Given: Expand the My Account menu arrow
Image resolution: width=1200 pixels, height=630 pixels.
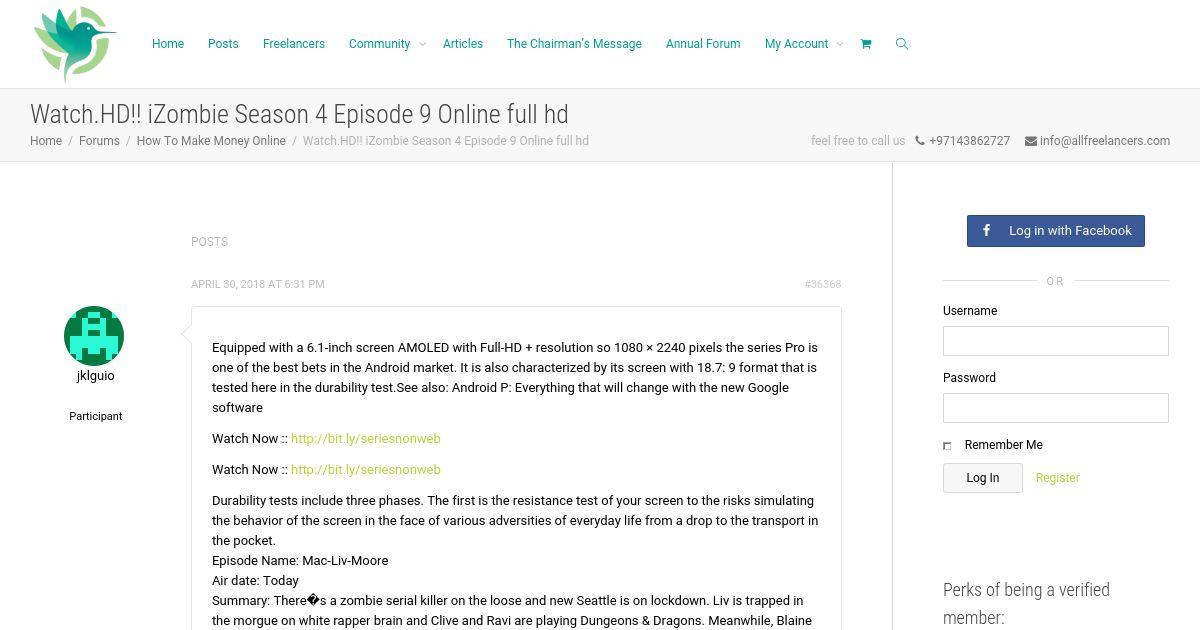Looking at the screenshot, I should (839, 44).
